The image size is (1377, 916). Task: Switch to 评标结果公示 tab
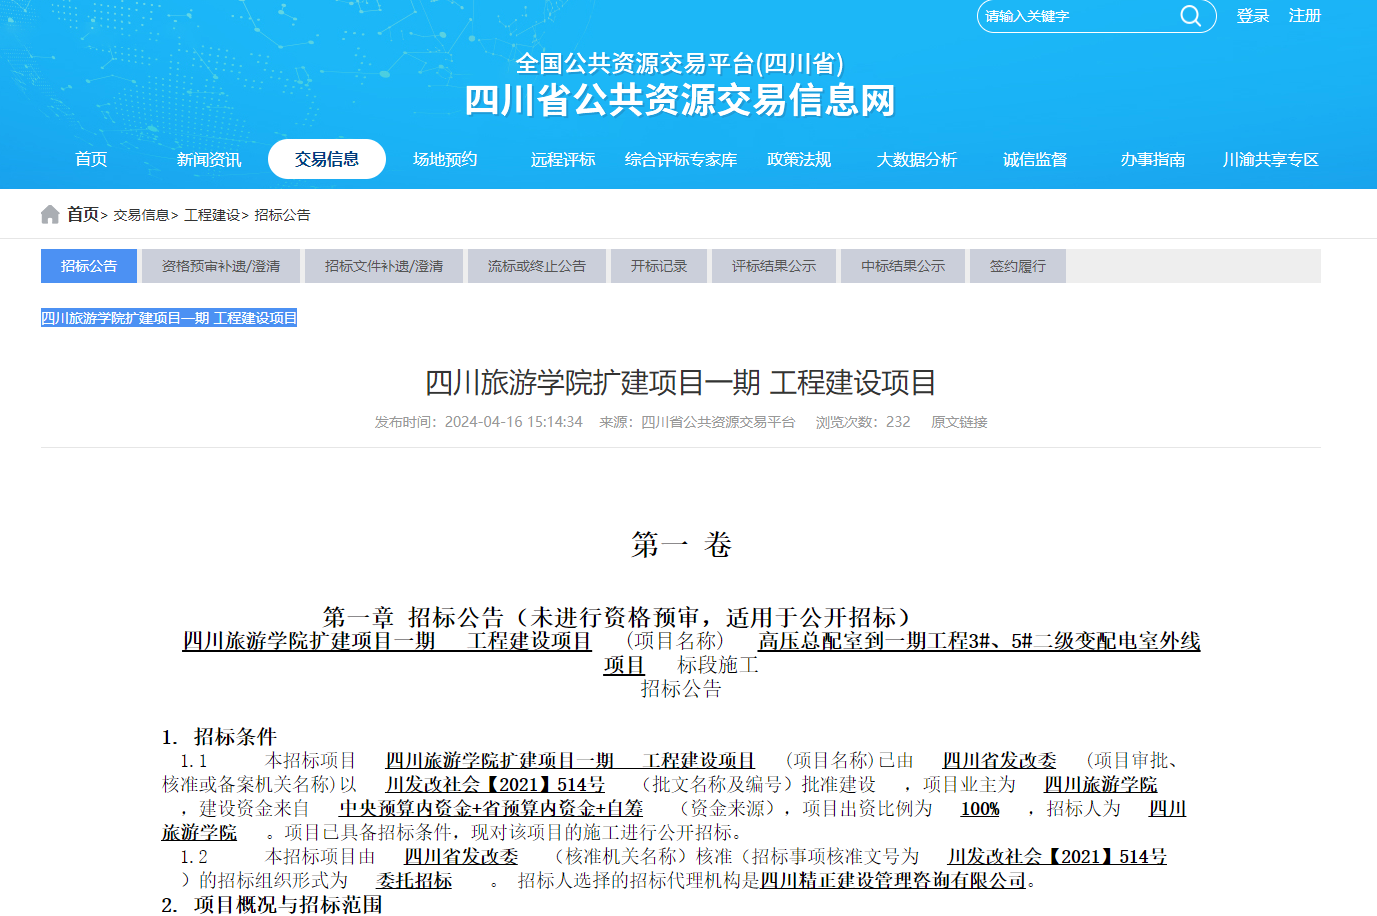coord(774,266)
